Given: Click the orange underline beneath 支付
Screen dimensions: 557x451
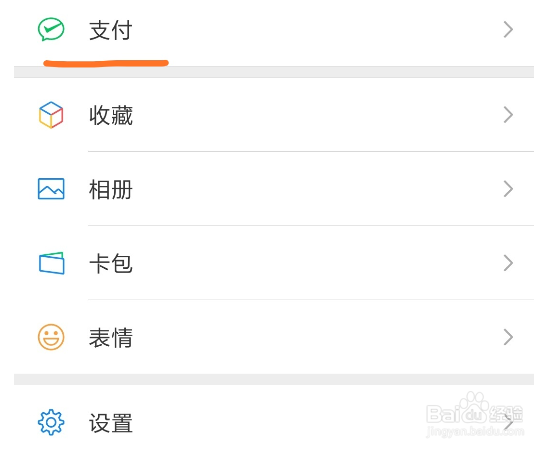Looking at the screenshot, I should click(106, 63).
